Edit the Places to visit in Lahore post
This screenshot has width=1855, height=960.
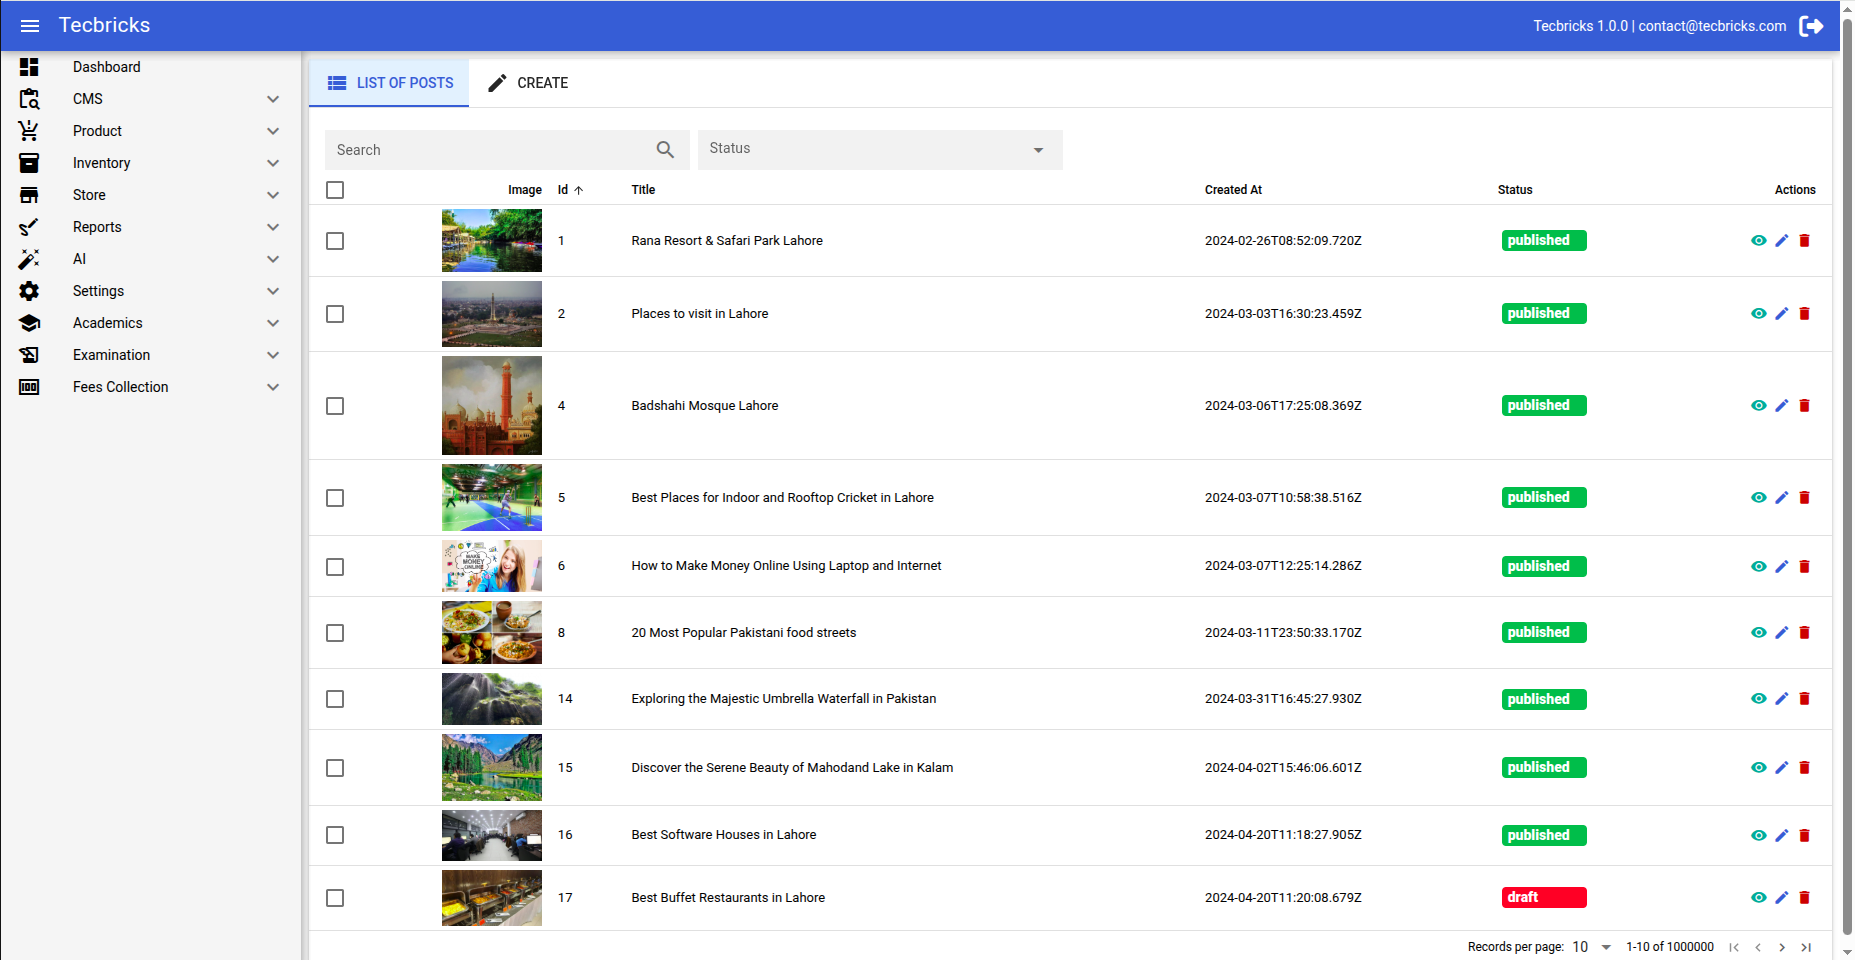tap(1782, 314)
